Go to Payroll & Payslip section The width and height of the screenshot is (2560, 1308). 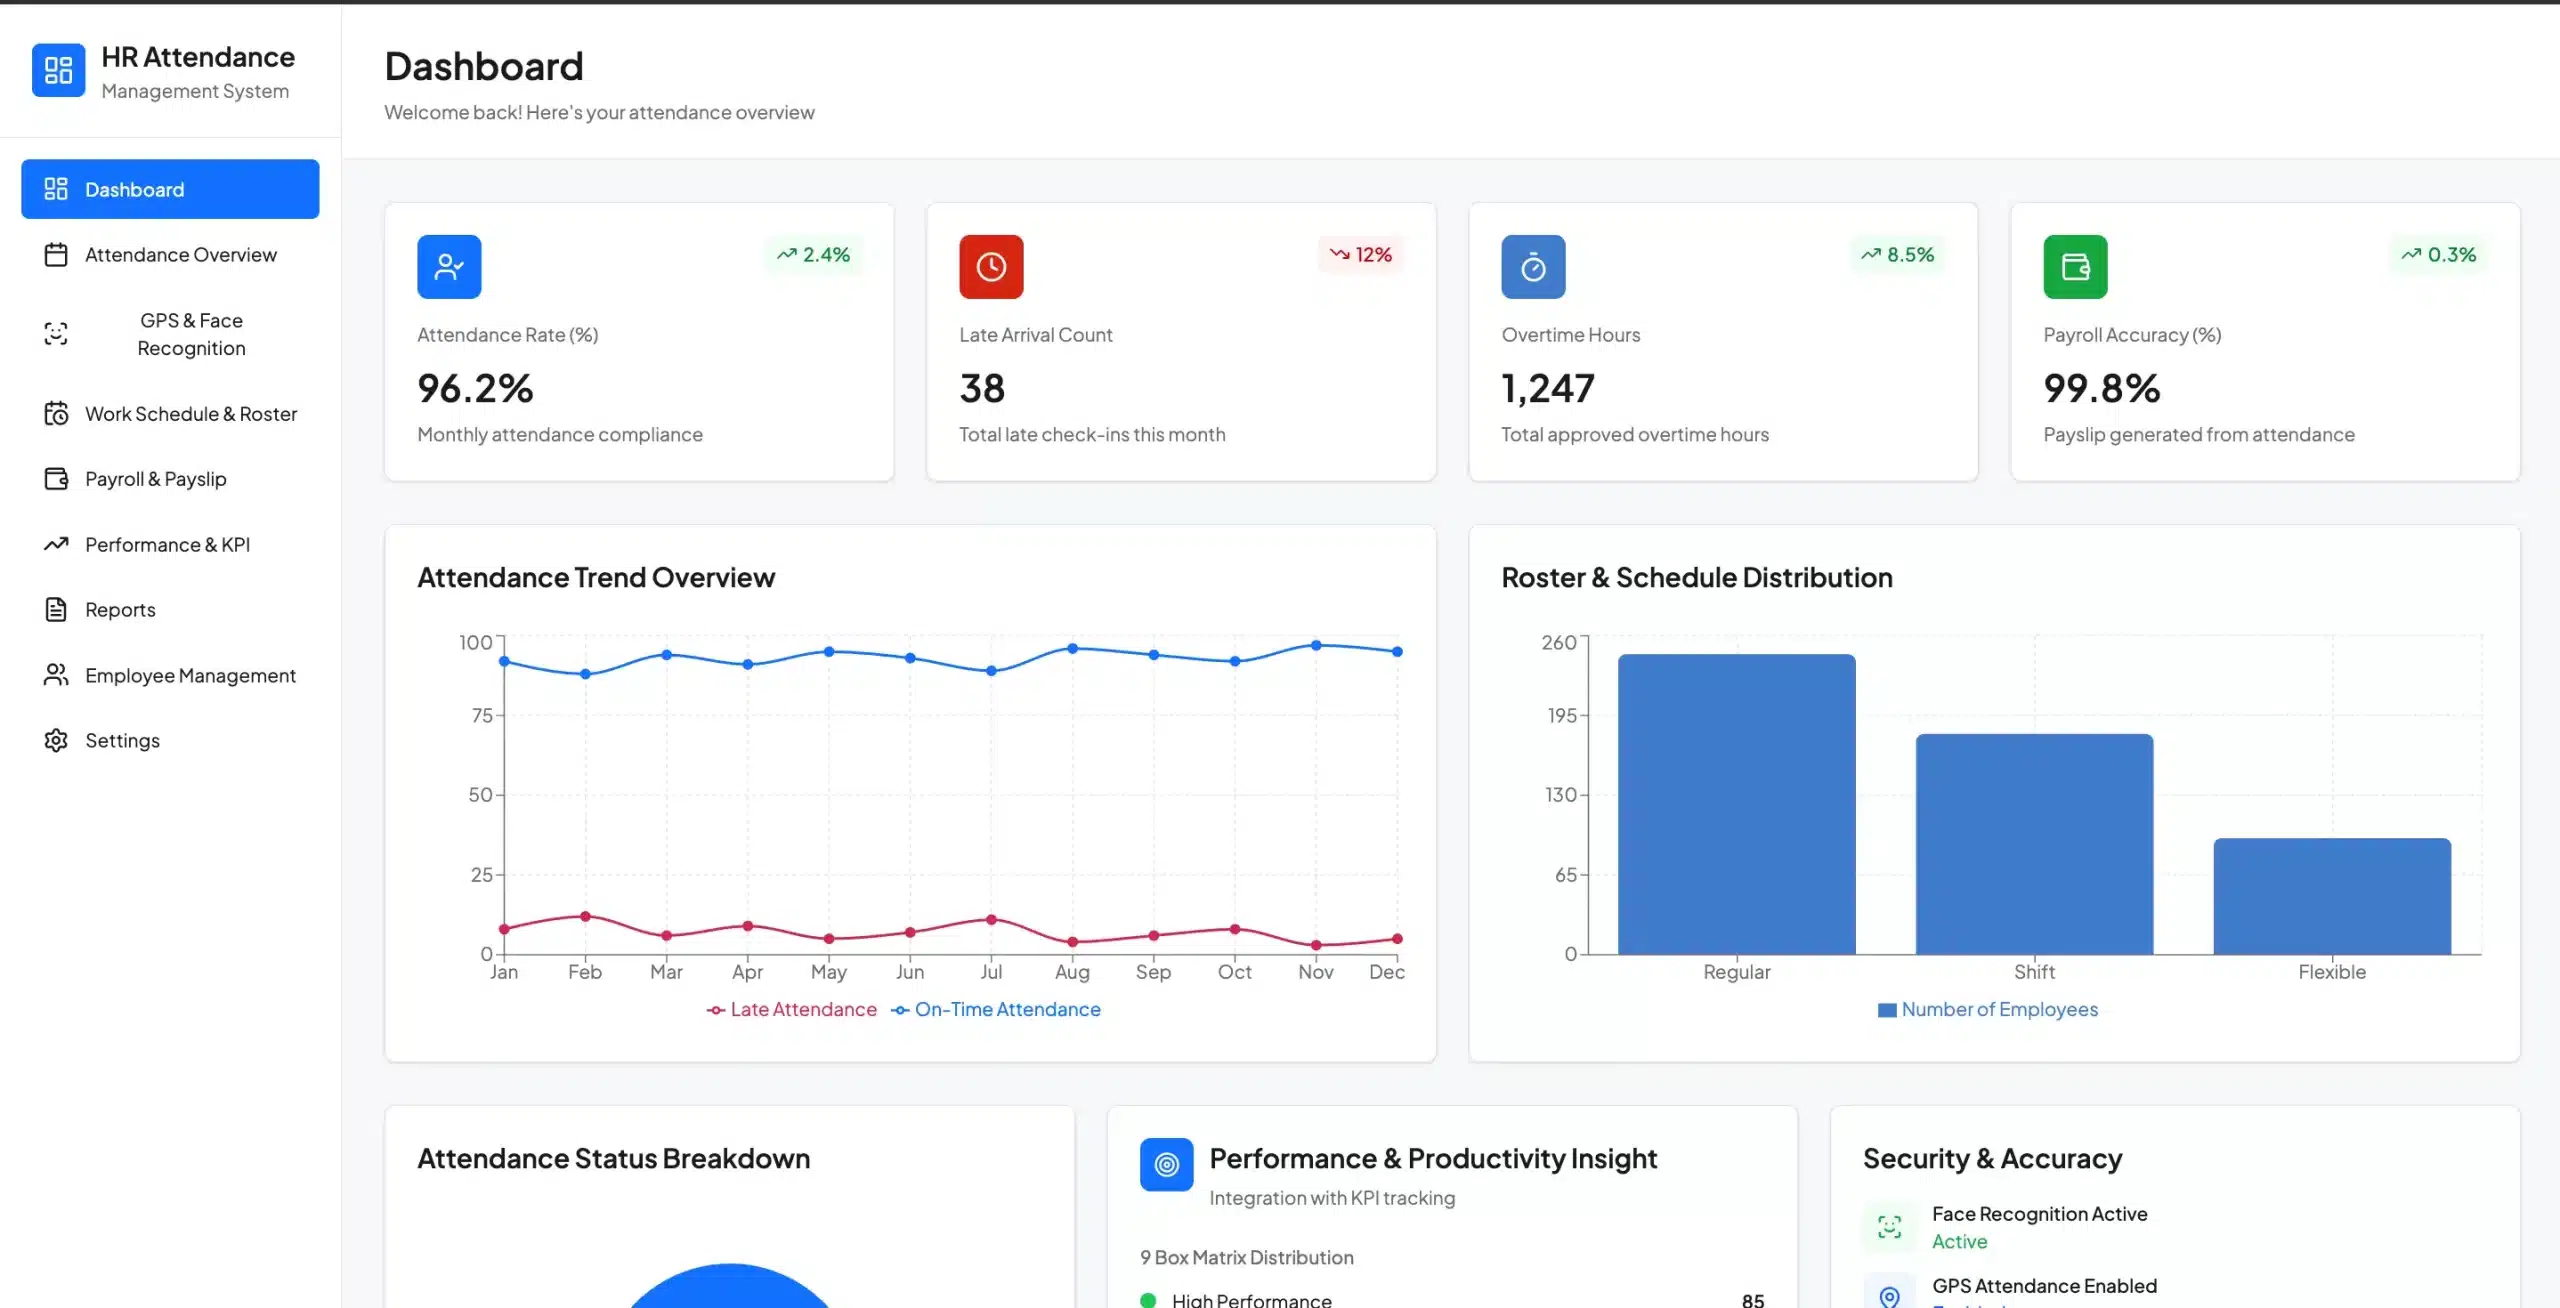click(x=156, y=479)
